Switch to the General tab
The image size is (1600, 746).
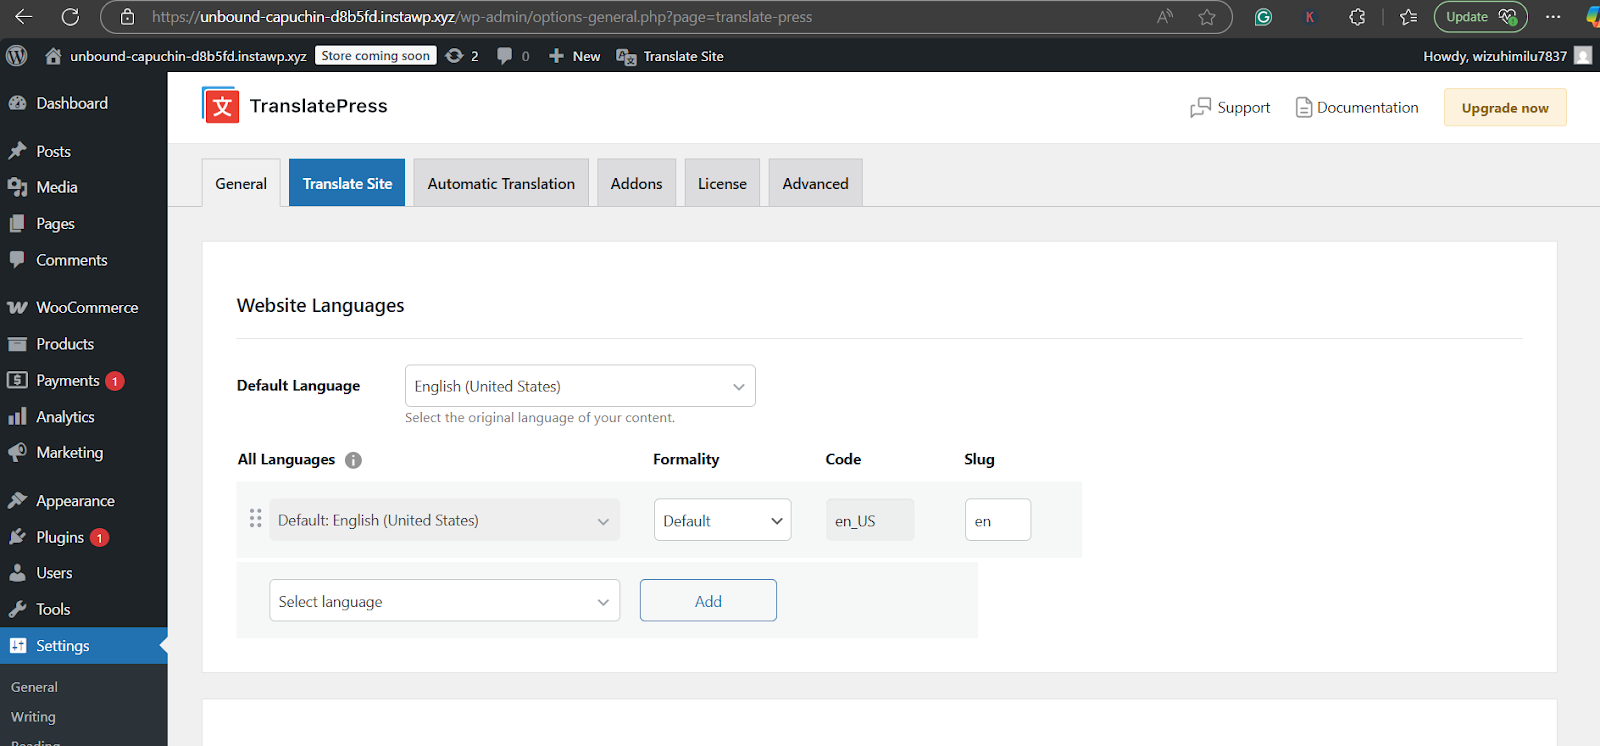241,184
